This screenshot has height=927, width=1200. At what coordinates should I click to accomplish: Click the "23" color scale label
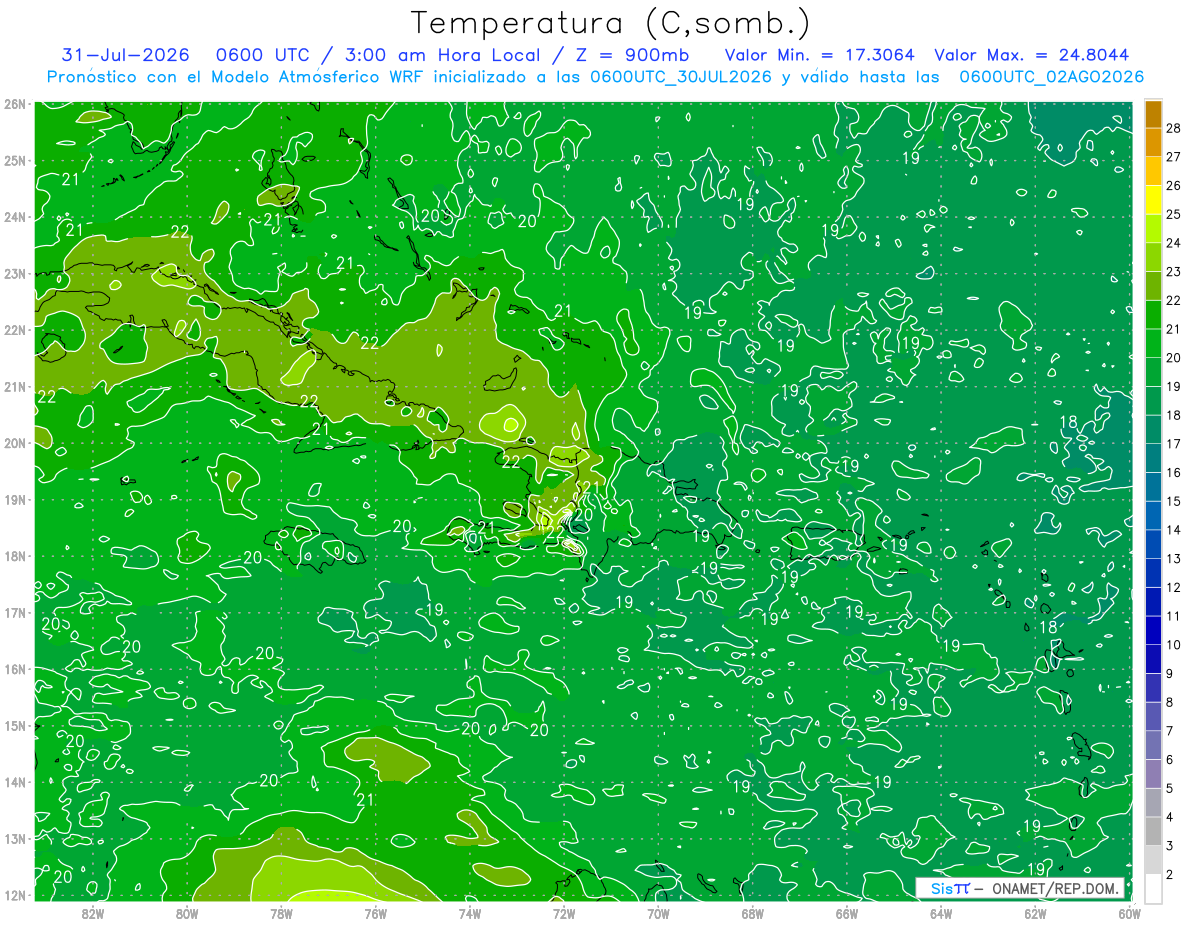(1174, 272)
